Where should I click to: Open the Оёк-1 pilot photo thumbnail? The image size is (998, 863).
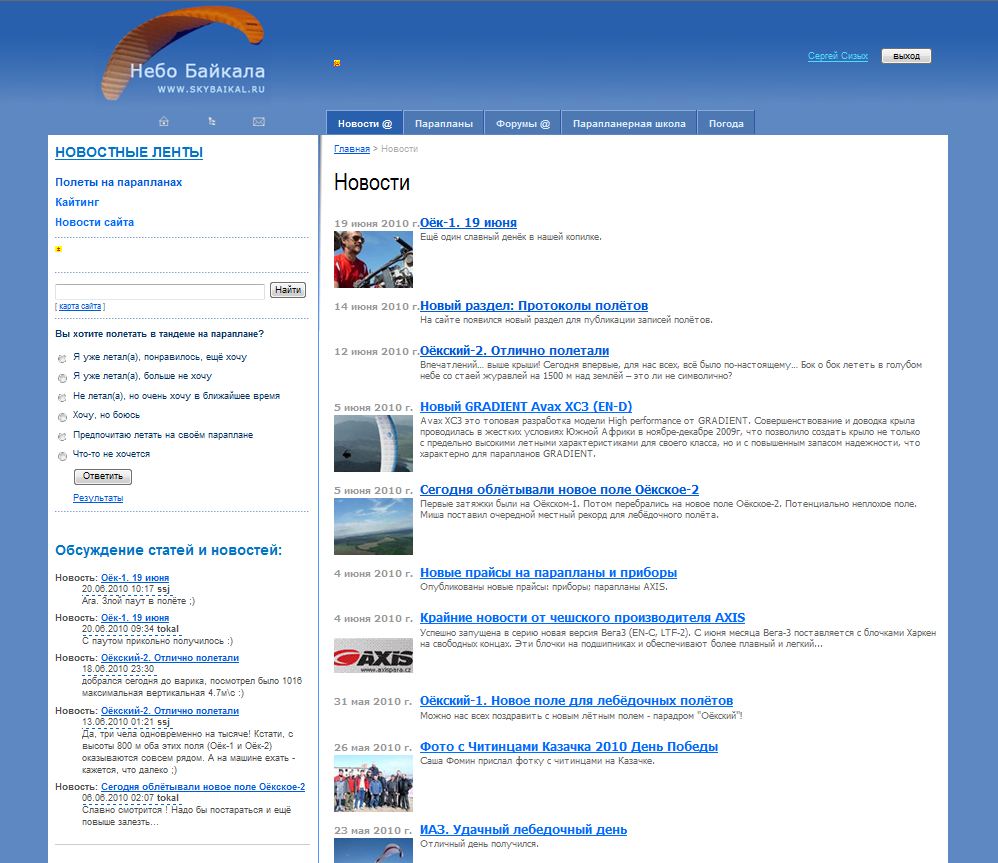click(x=373, y=259)
